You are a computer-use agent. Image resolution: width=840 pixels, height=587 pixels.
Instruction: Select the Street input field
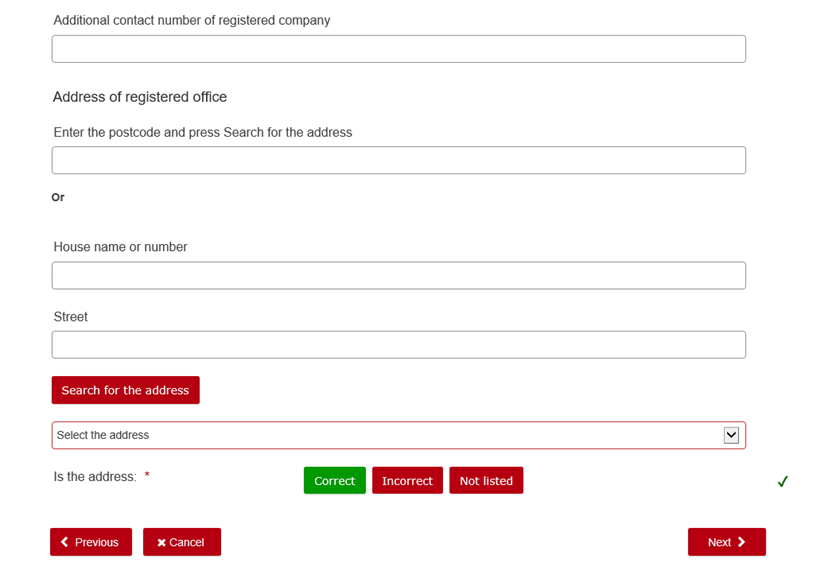pos(399,344)
